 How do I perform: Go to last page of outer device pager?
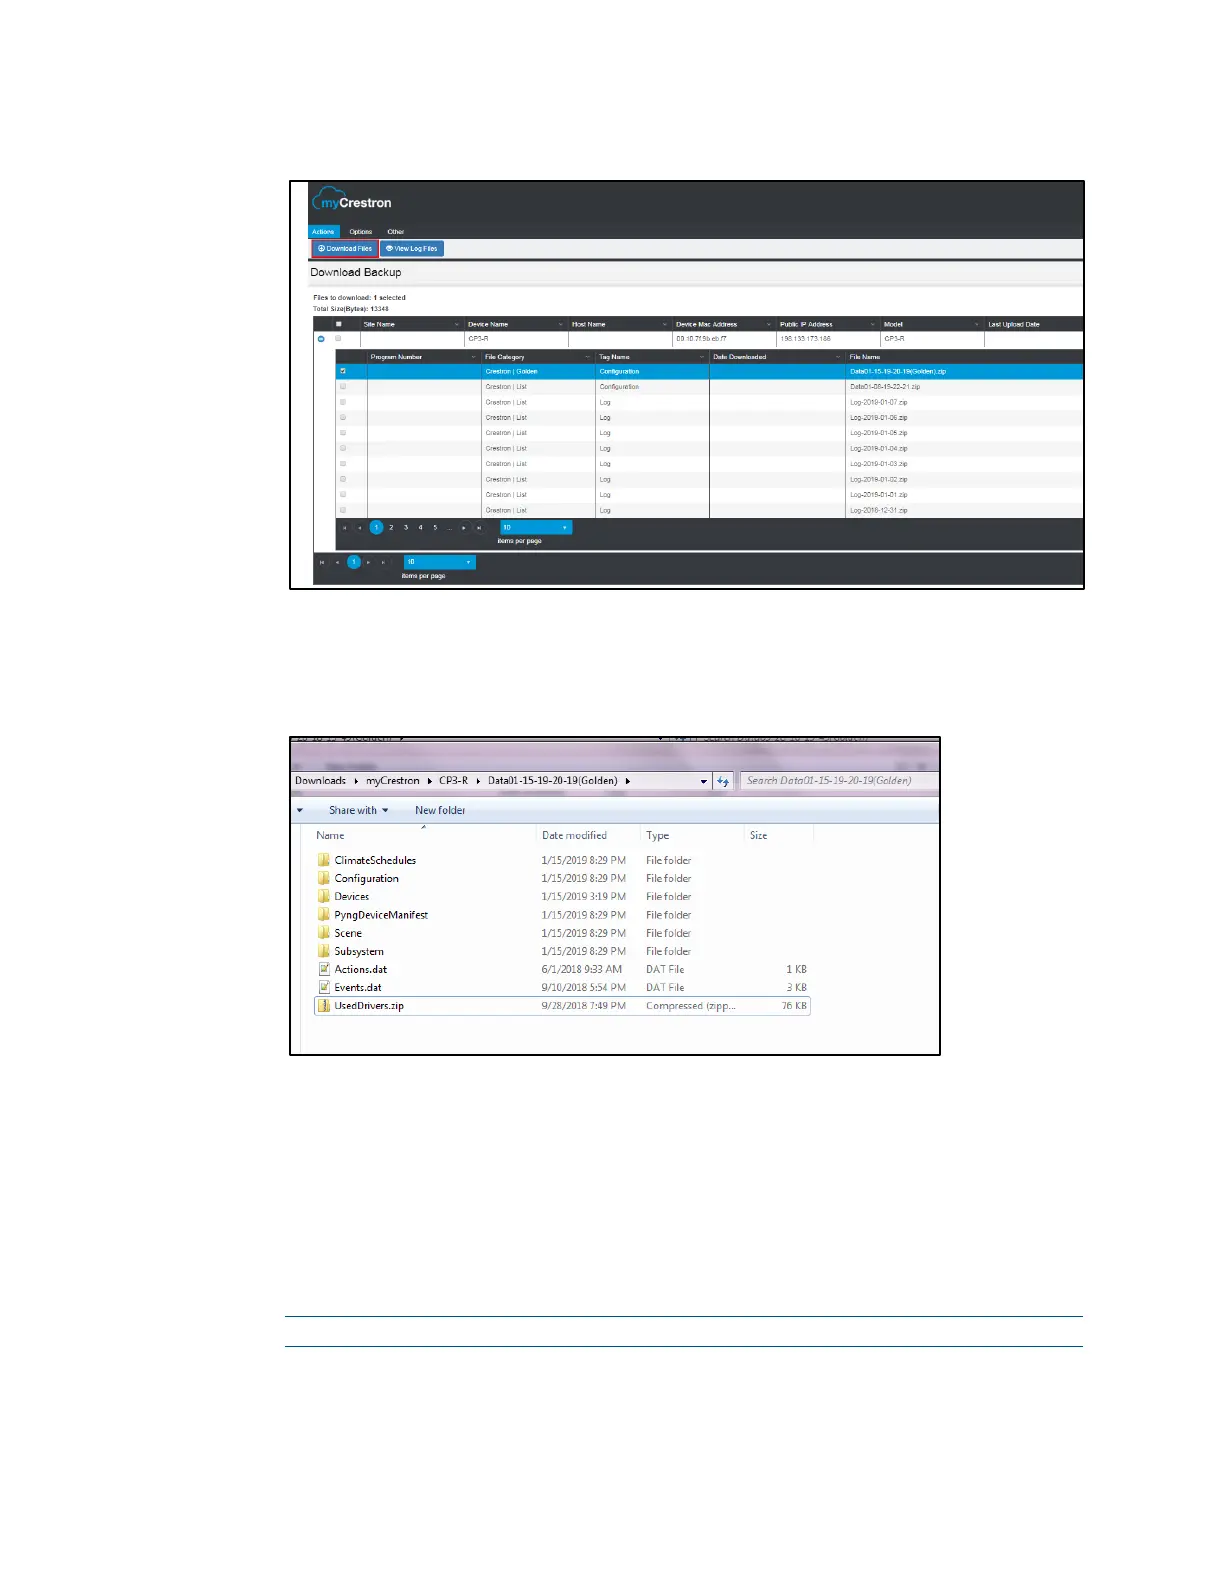point(383,562)
